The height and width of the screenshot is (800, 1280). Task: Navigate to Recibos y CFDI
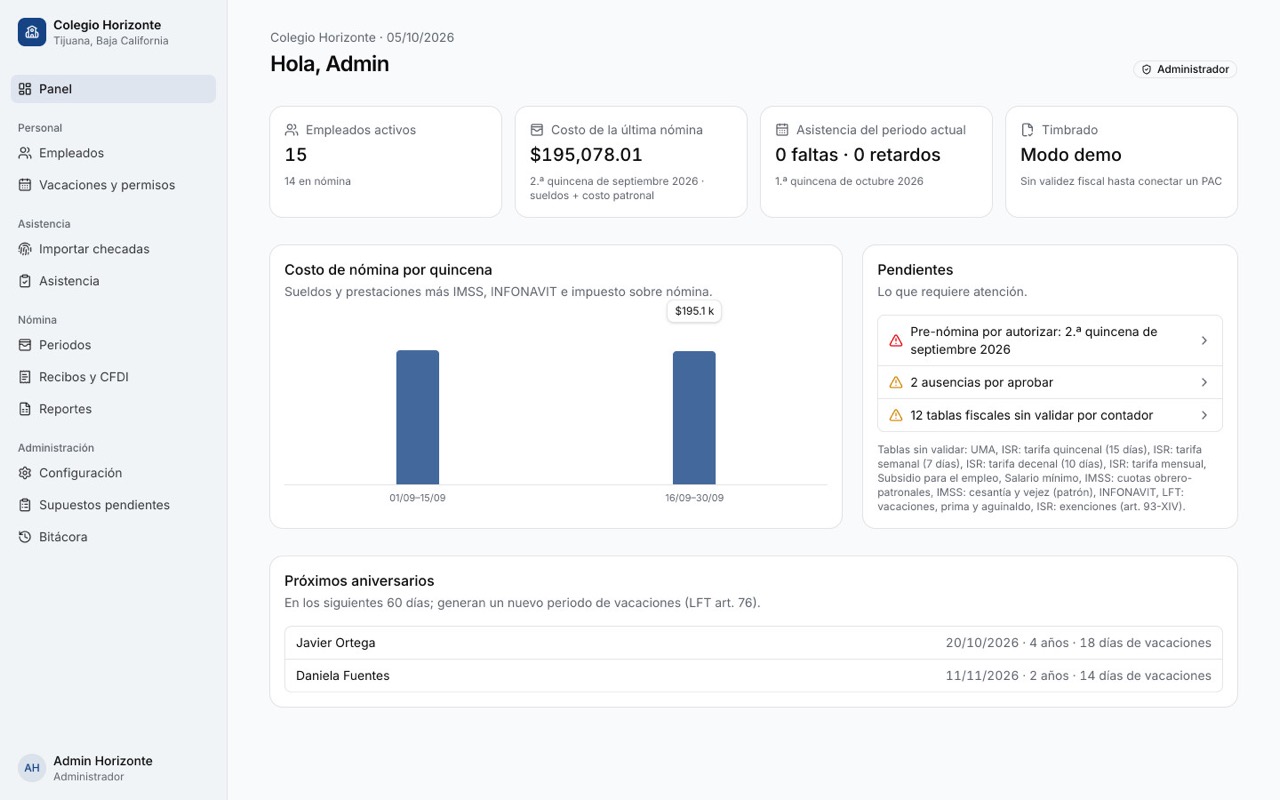pos(113,377)
